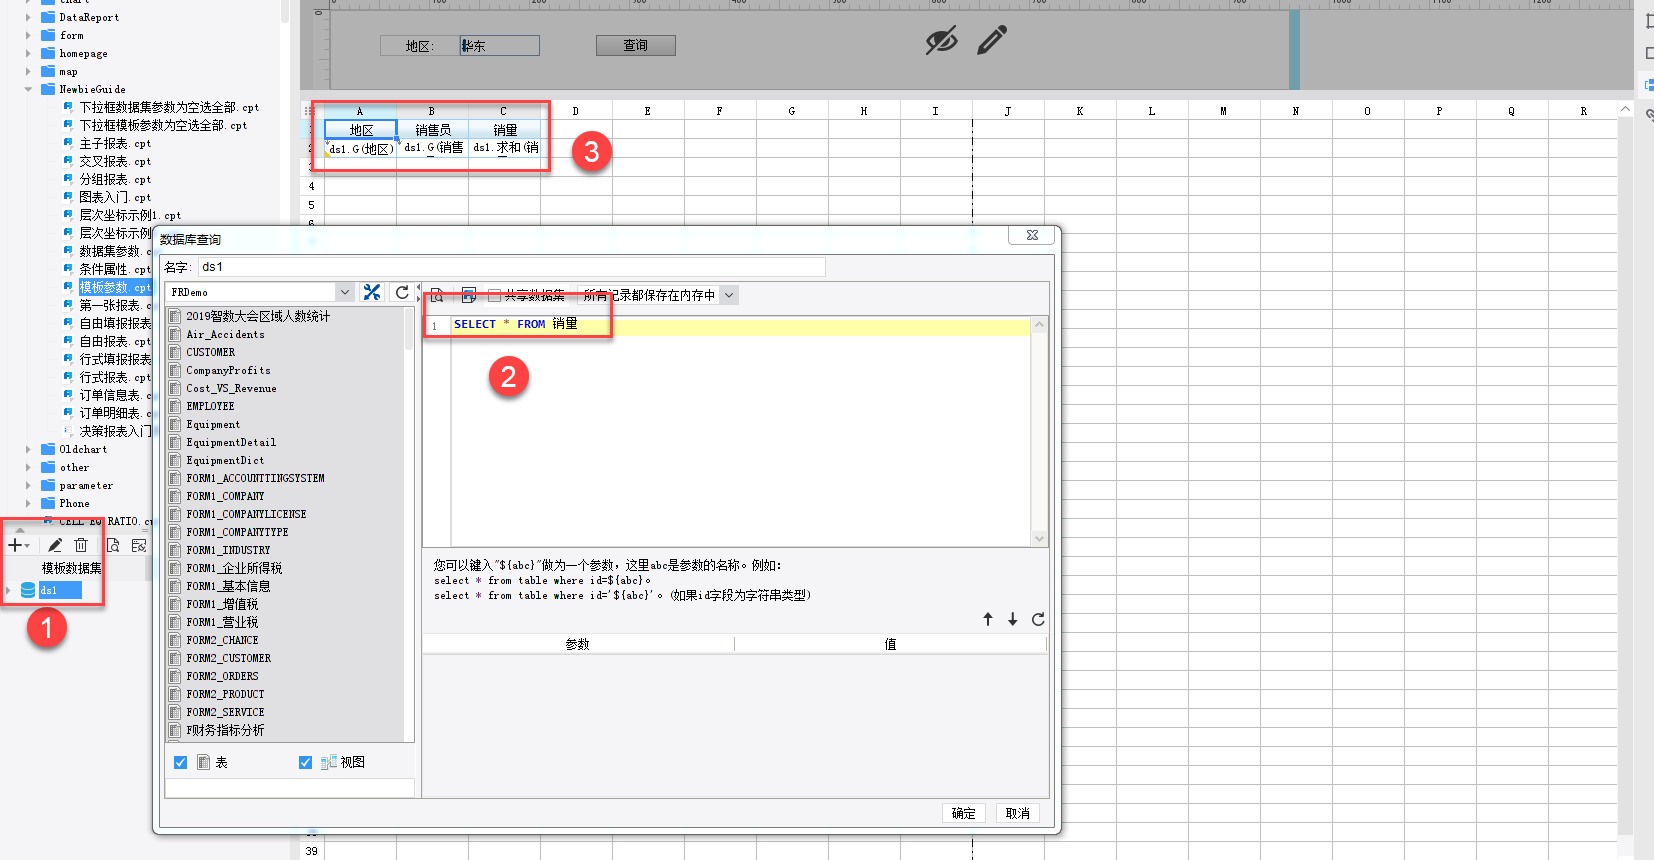Viewport: 1654px width, 860px height.
Task: Uncheck the 表 checkbox
Action: pos(180,762)
